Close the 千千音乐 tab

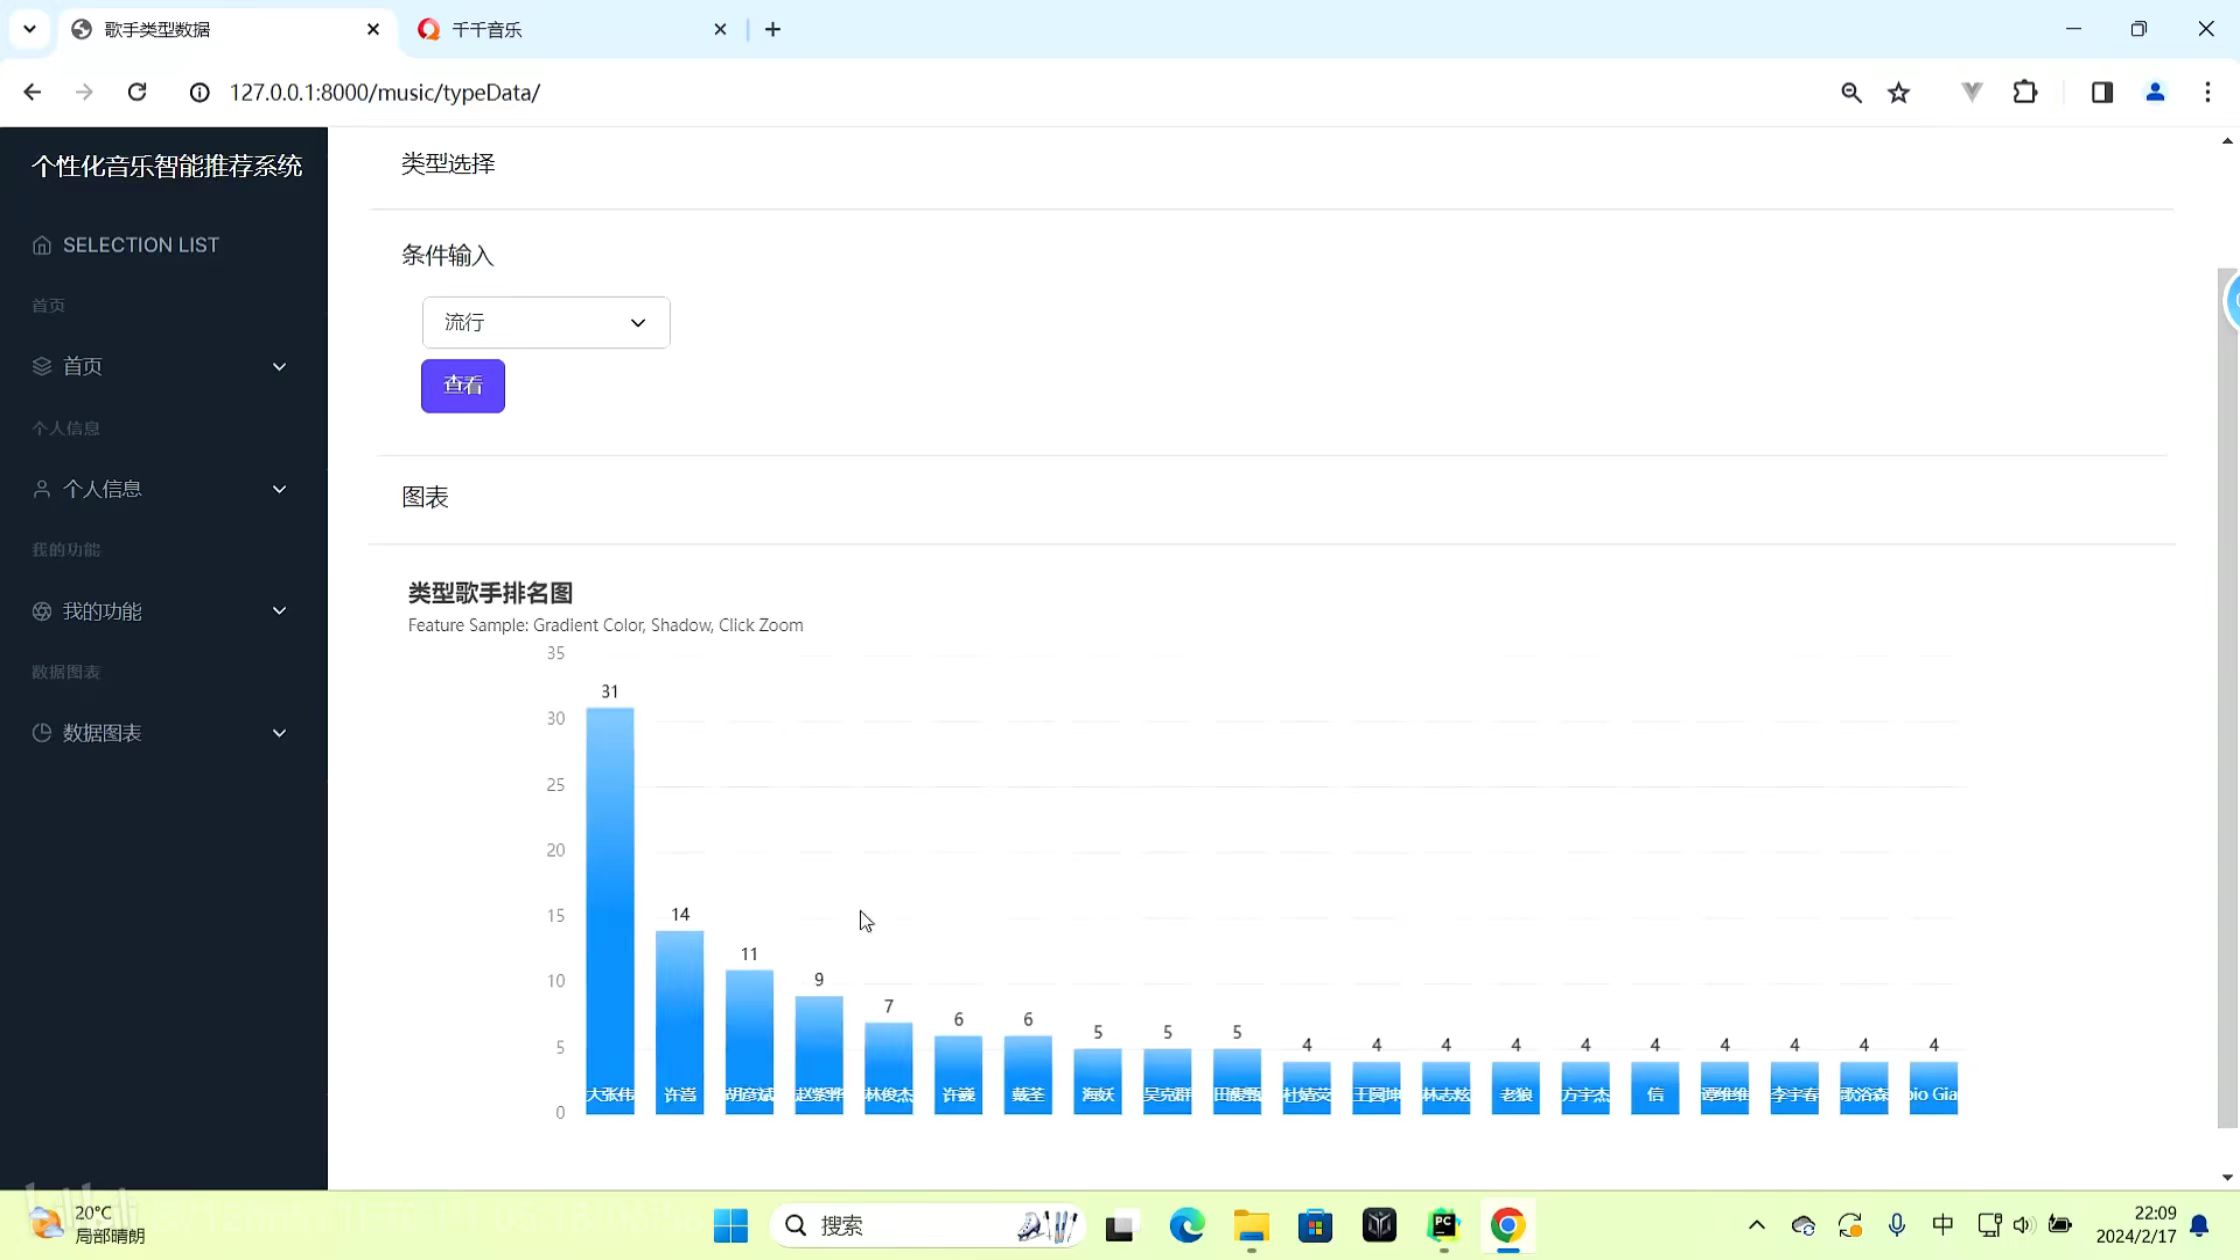[720, 30]
